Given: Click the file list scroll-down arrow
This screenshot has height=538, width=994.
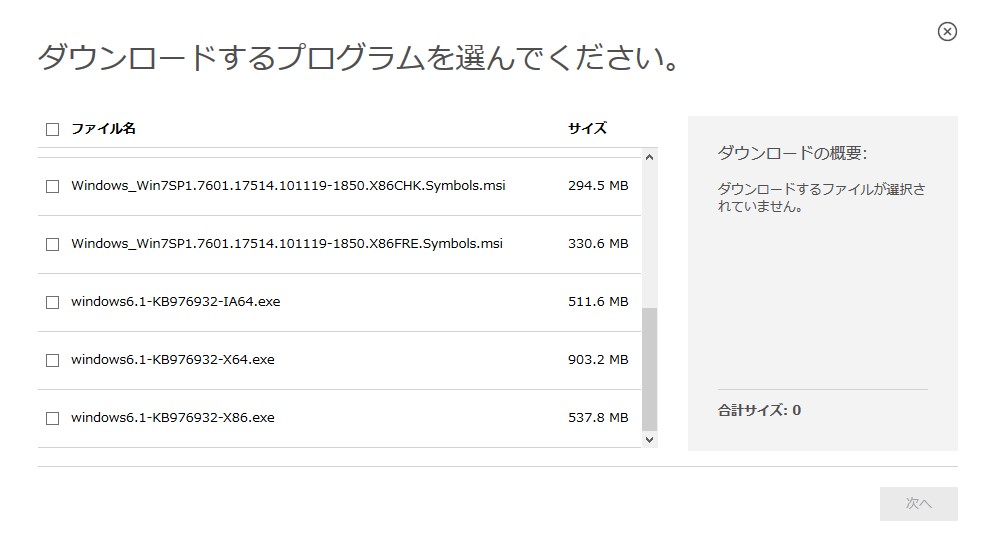Looking at the screenshot, I should point(650,438).
